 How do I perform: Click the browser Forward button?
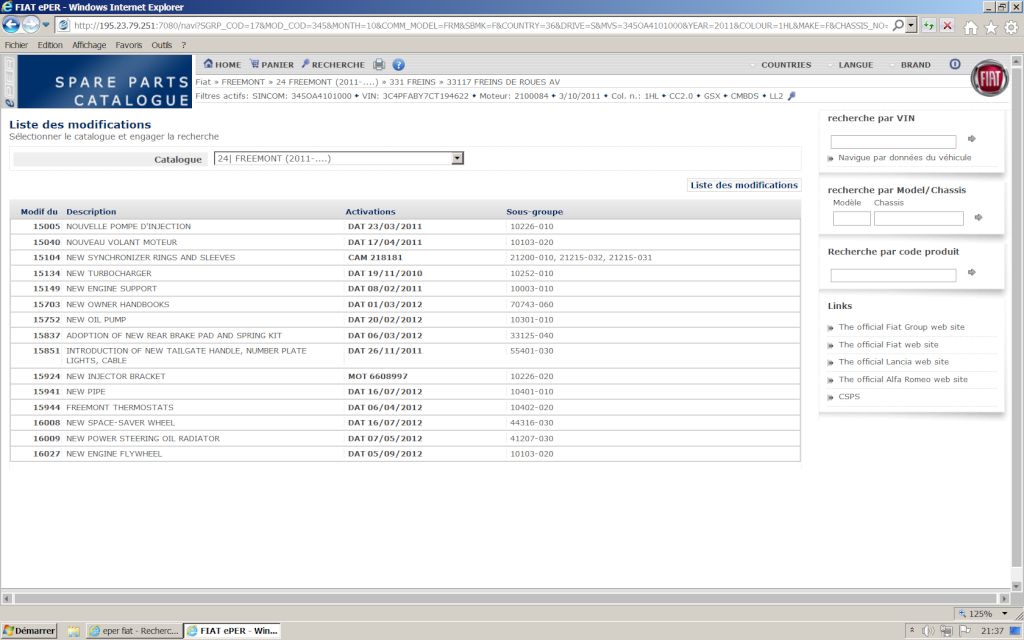31,25
